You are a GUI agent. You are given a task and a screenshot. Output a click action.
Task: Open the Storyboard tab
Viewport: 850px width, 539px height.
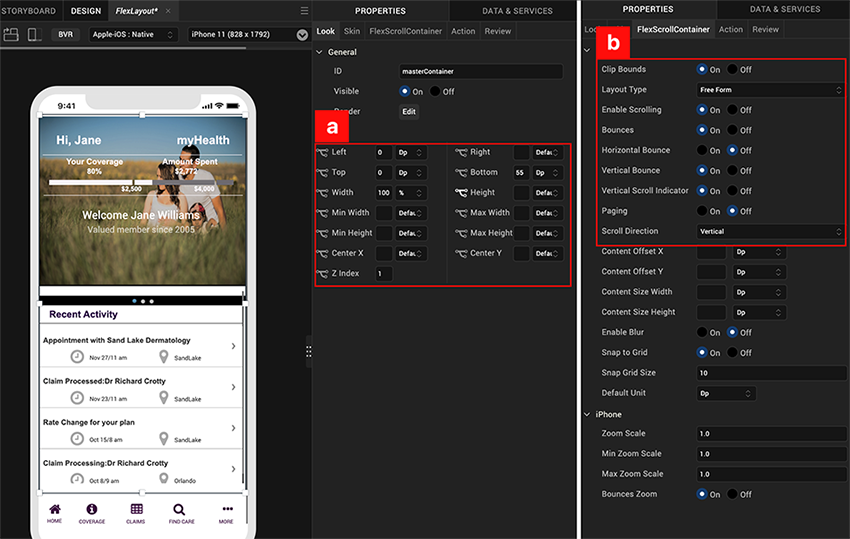coord(28,11)
